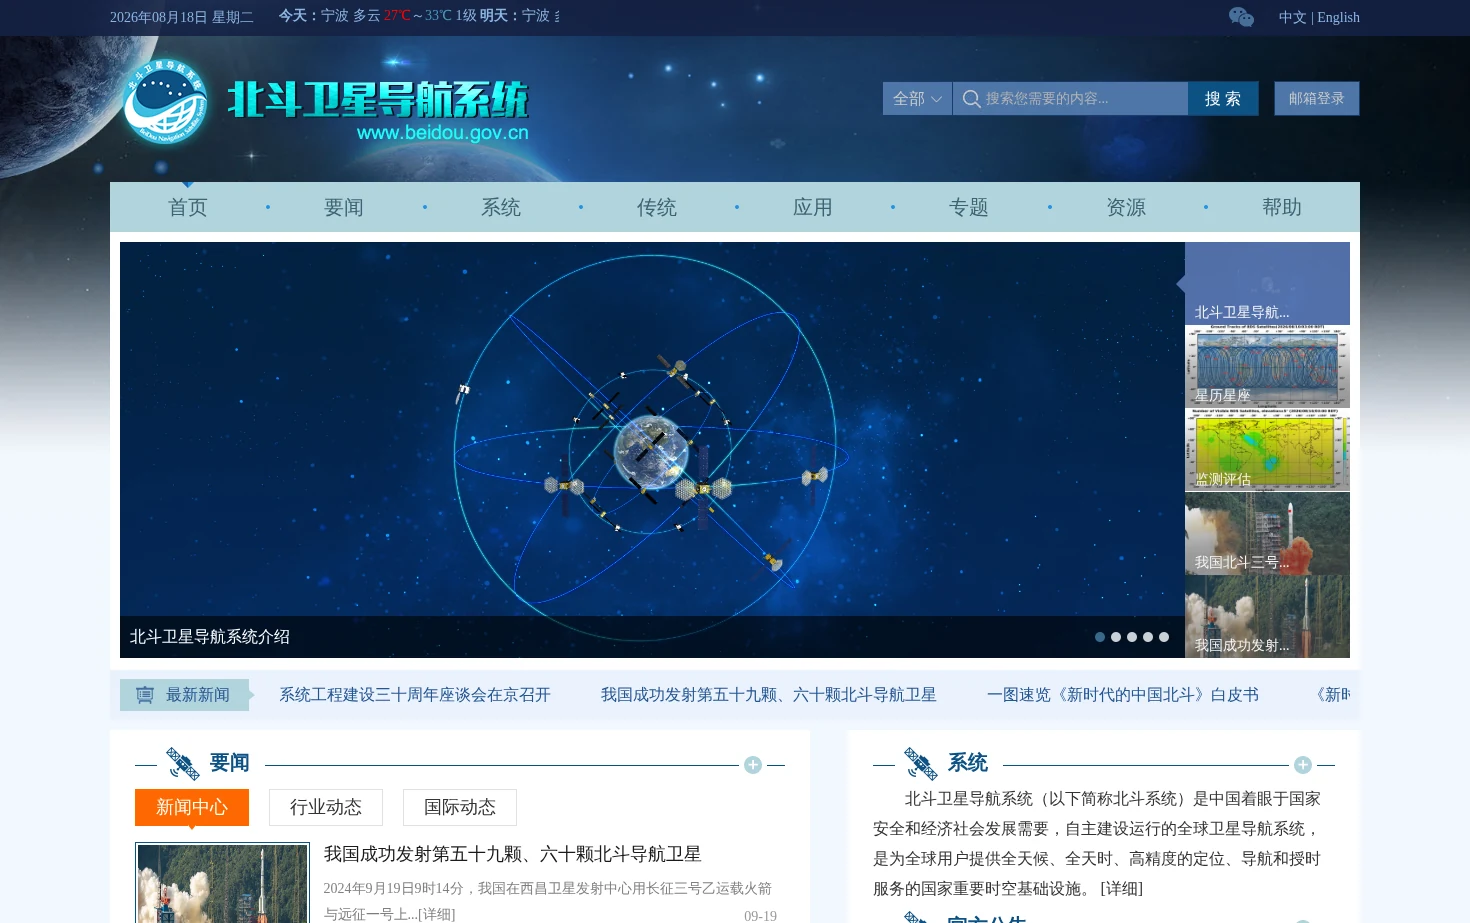
Task: Click the 搜索 button
Action: tap(1223, 99)
